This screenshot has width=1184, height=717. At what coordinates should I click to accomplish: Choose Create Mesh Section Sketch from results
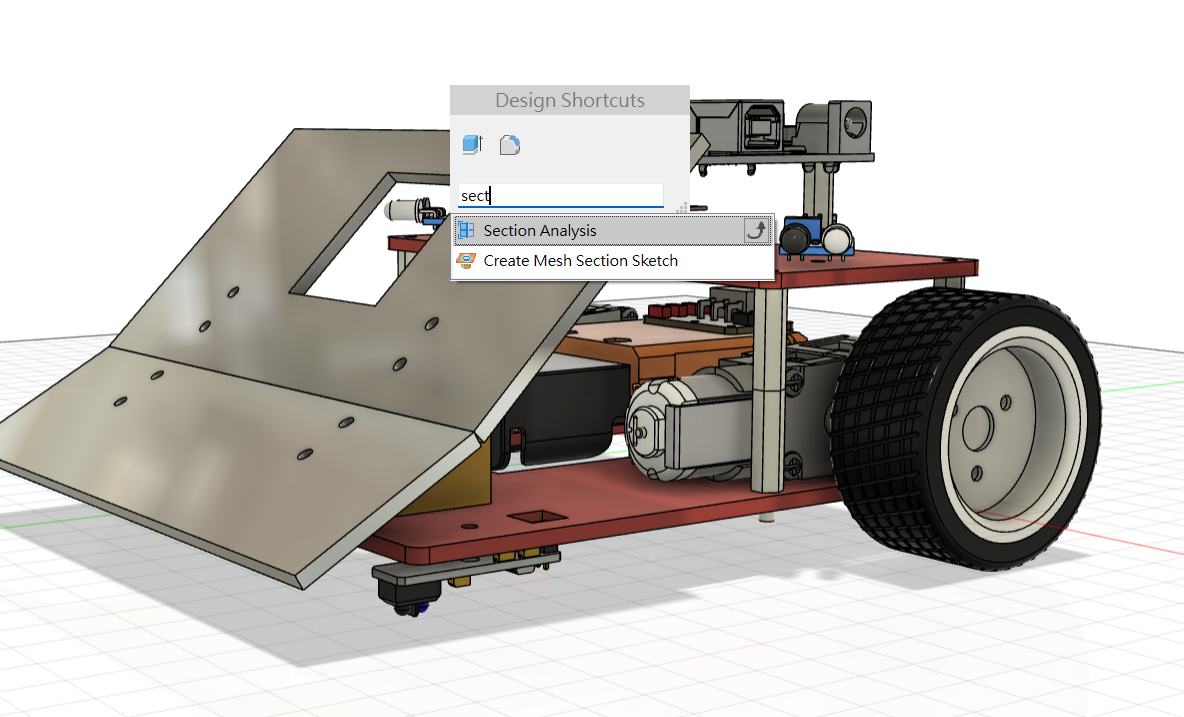click(x=580, y=261)
